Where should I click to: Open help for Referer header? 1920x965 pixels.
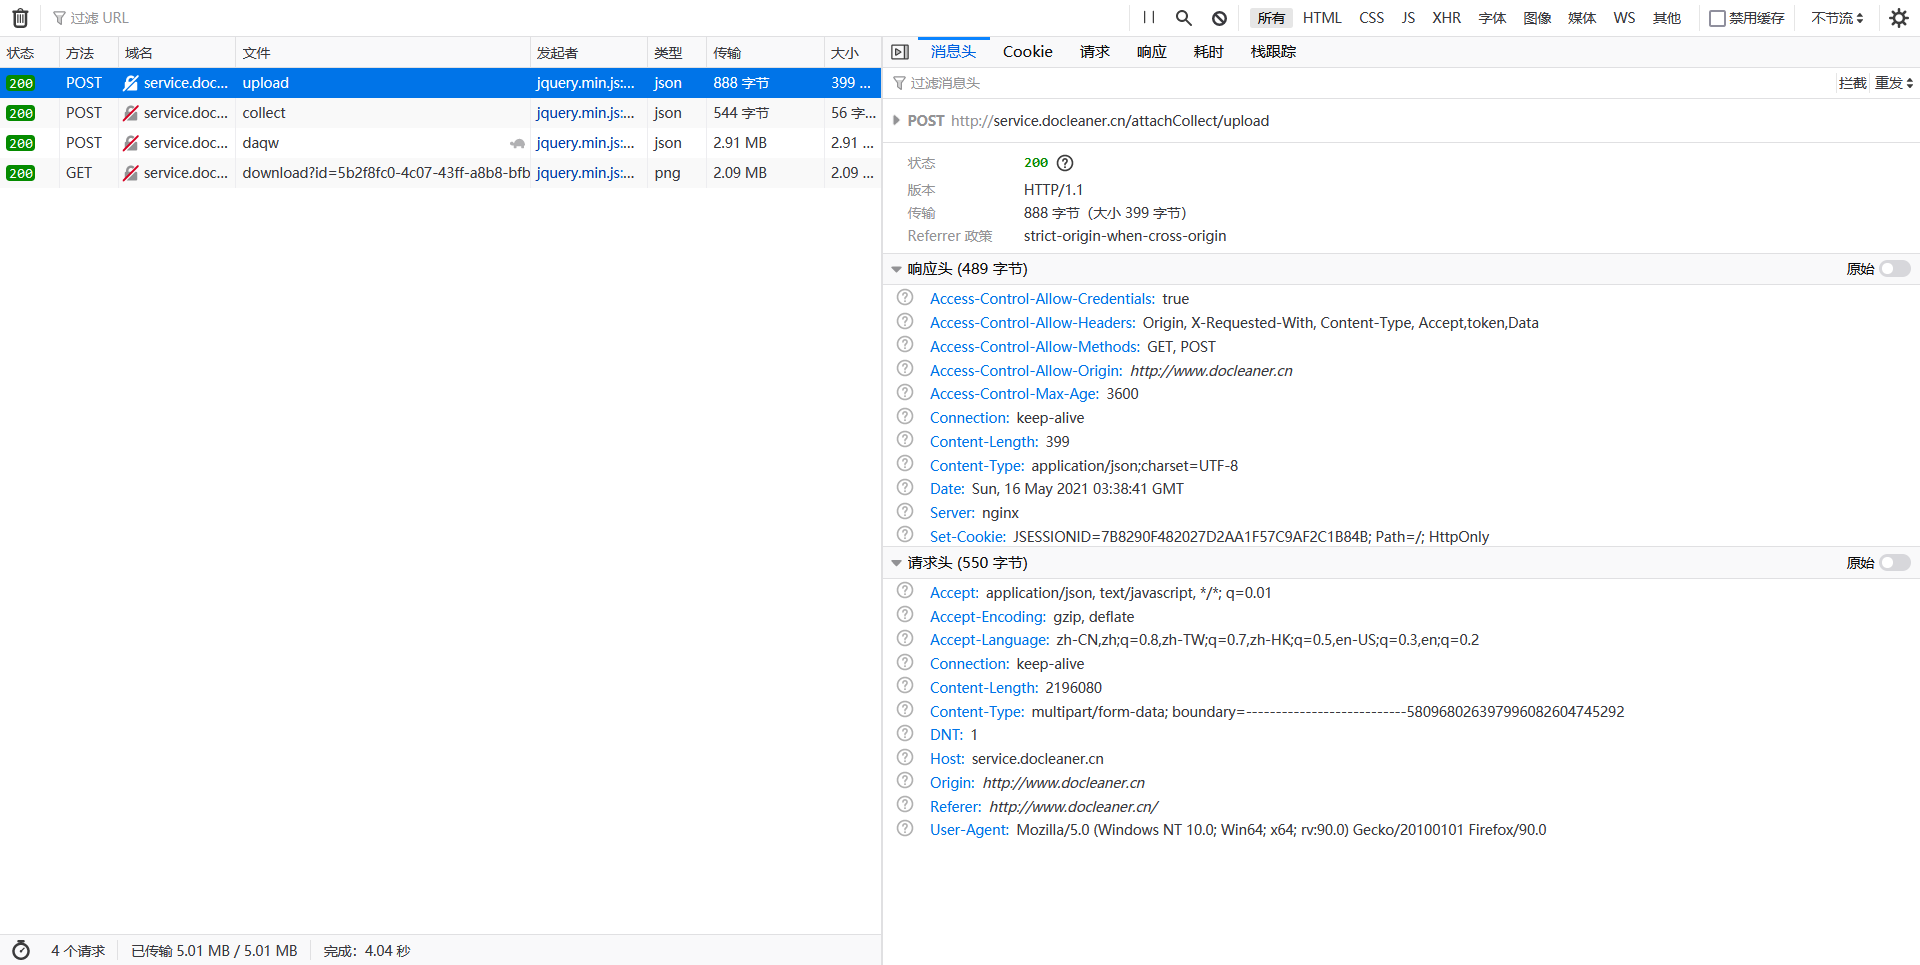905,805
